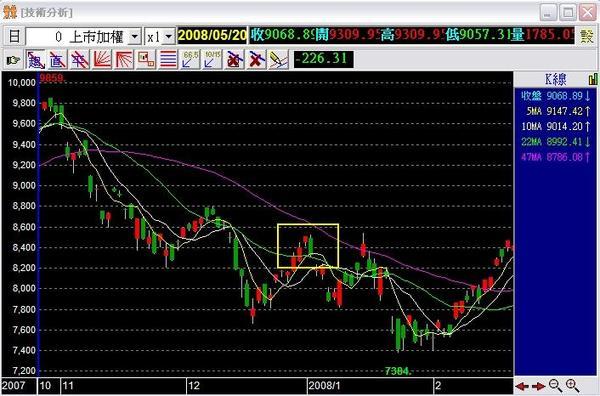Pick the 平 parallel line tool

click(80, 60)
